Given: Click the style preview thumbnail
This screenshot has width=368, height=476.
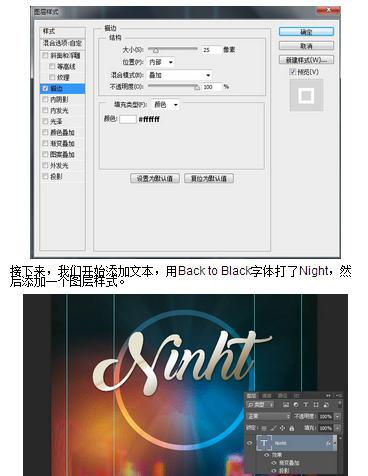Looking at the screenshot, I should [306, 95].
